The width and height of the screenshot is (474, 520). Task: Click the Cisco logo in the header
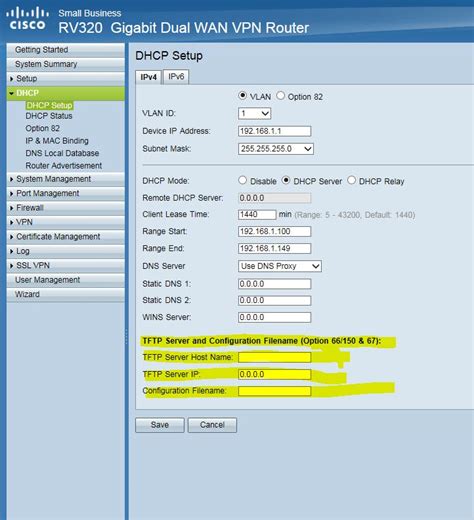[27, 19]
